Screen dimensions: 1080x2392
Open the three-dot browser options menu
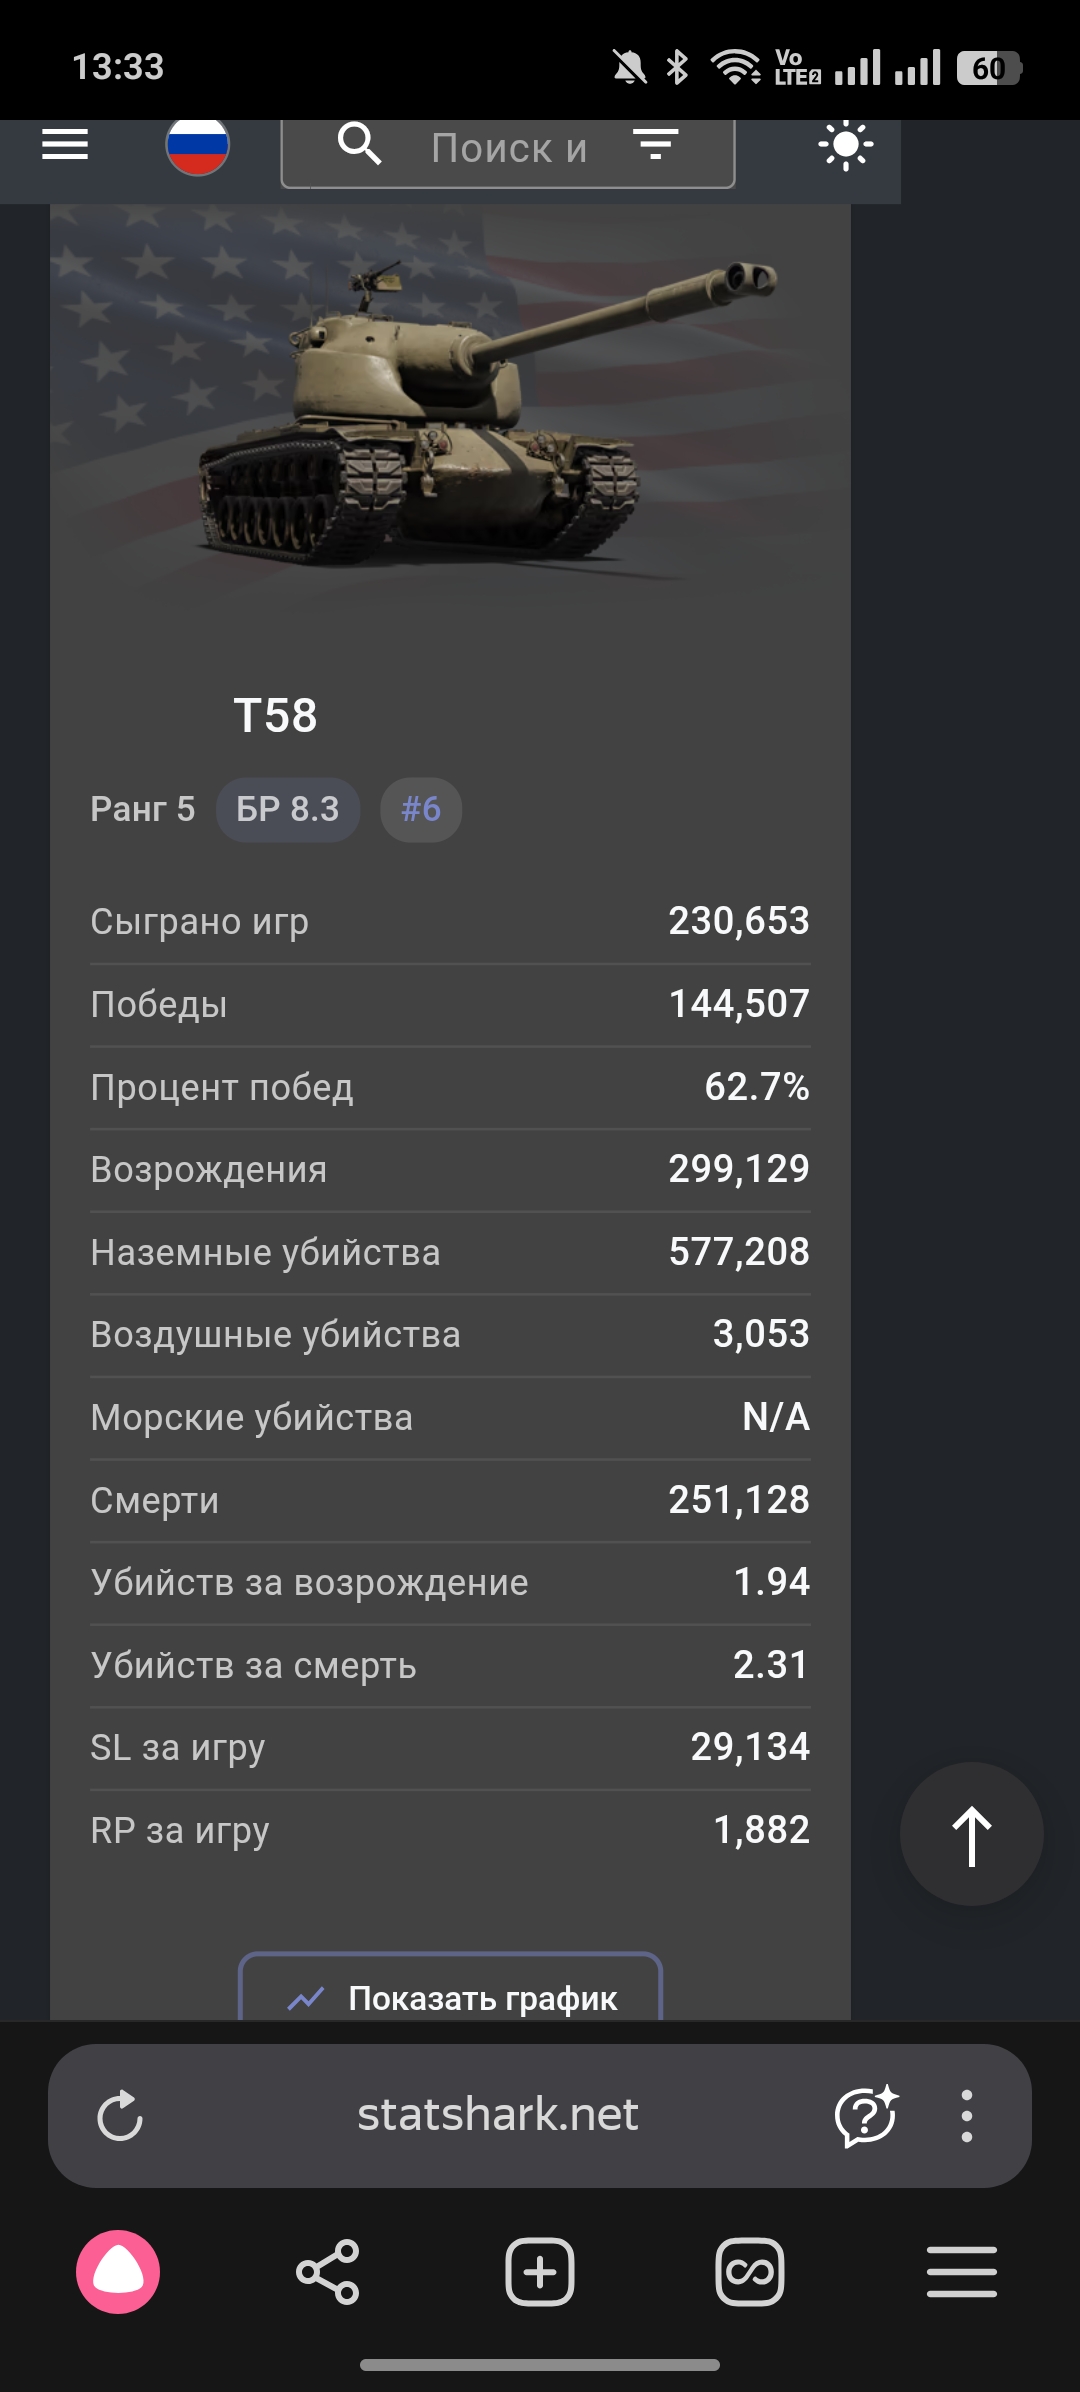[966, 2115]
